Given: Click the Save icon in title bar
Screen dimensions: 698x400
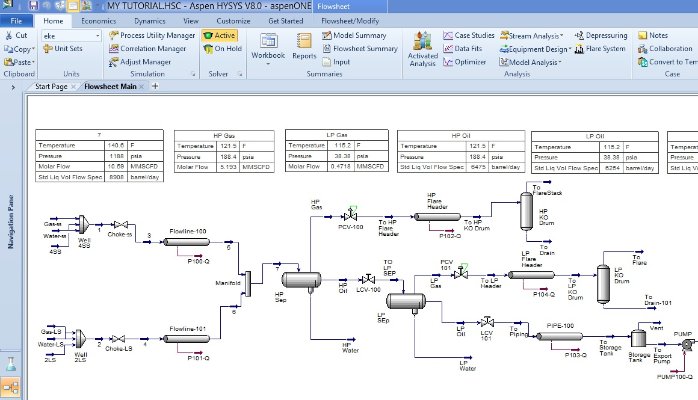Looking at the screenshot, I should coord(33,5).
